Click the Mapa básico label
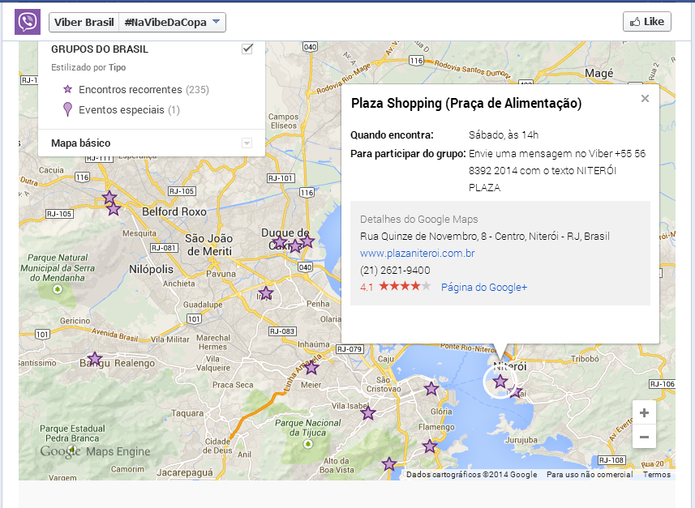The height and width of the screenshot is (508, 695). (81, 143)
